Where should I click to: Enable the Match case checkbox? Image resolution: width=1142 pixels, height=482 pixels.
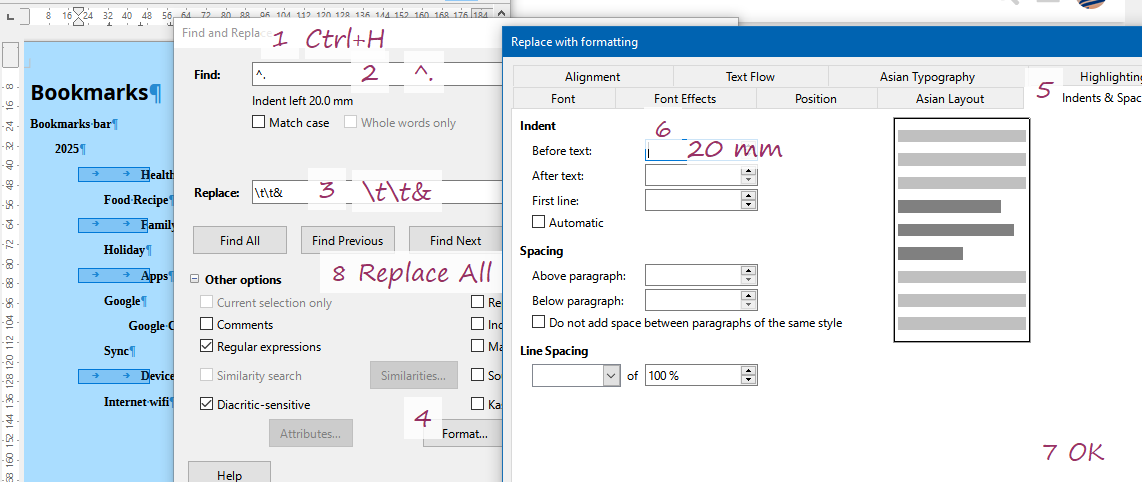(x=260, y=123)
